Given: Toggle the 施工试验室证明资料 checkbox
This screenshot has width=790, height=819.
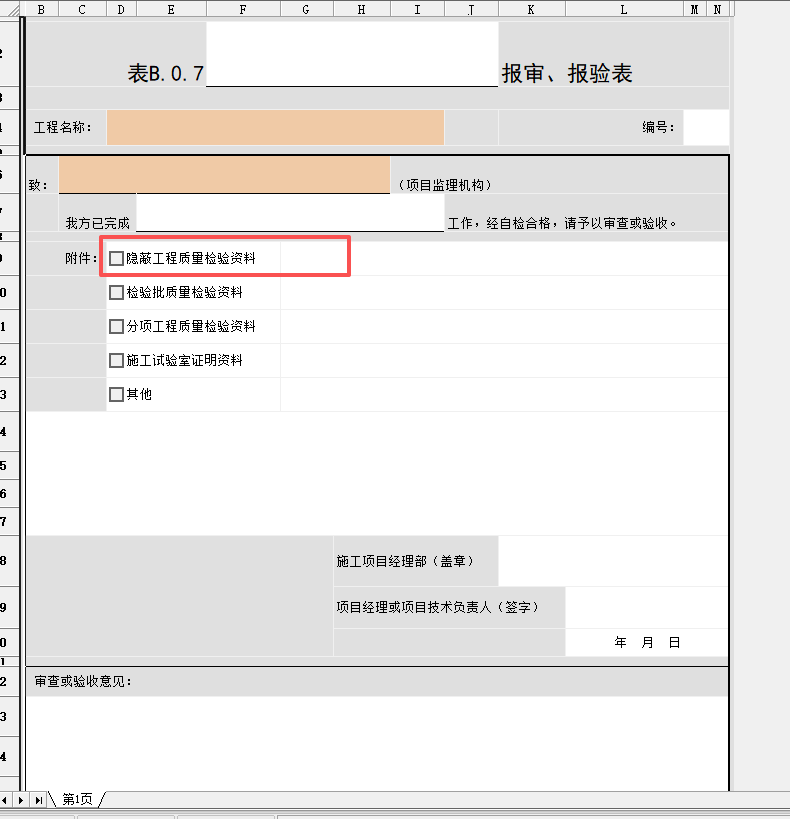Looking at the screenshot, I should (116, 361).
